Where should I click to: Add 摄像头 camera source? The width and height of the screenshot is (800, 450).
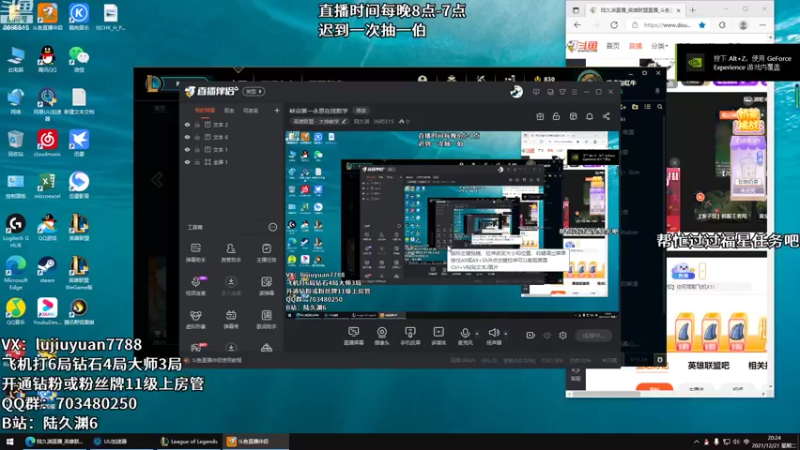(382, 336)
